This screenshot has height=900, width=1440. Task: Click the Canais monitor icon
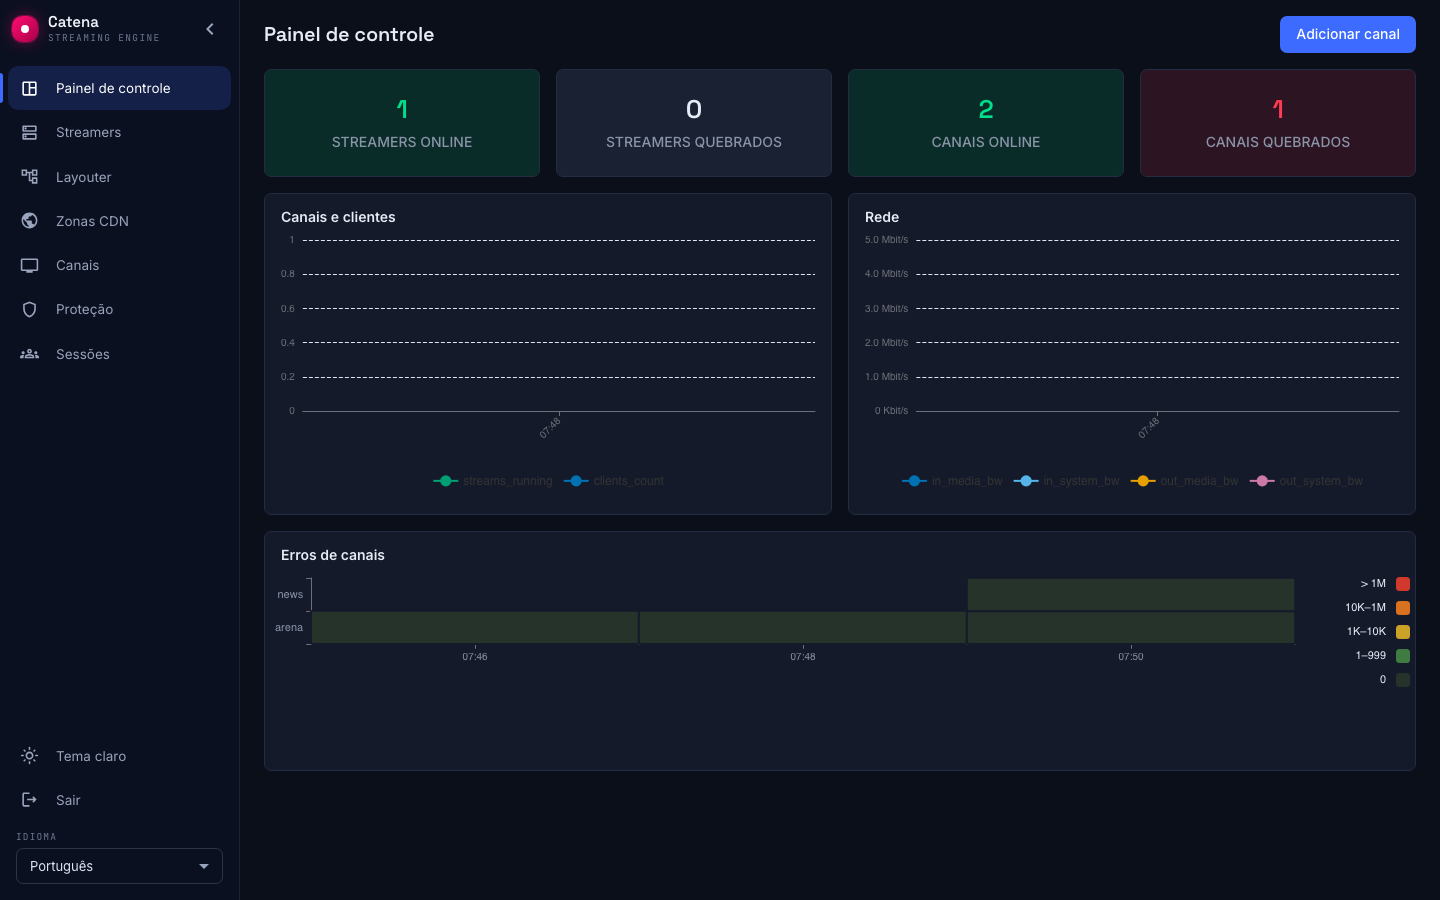30,265
